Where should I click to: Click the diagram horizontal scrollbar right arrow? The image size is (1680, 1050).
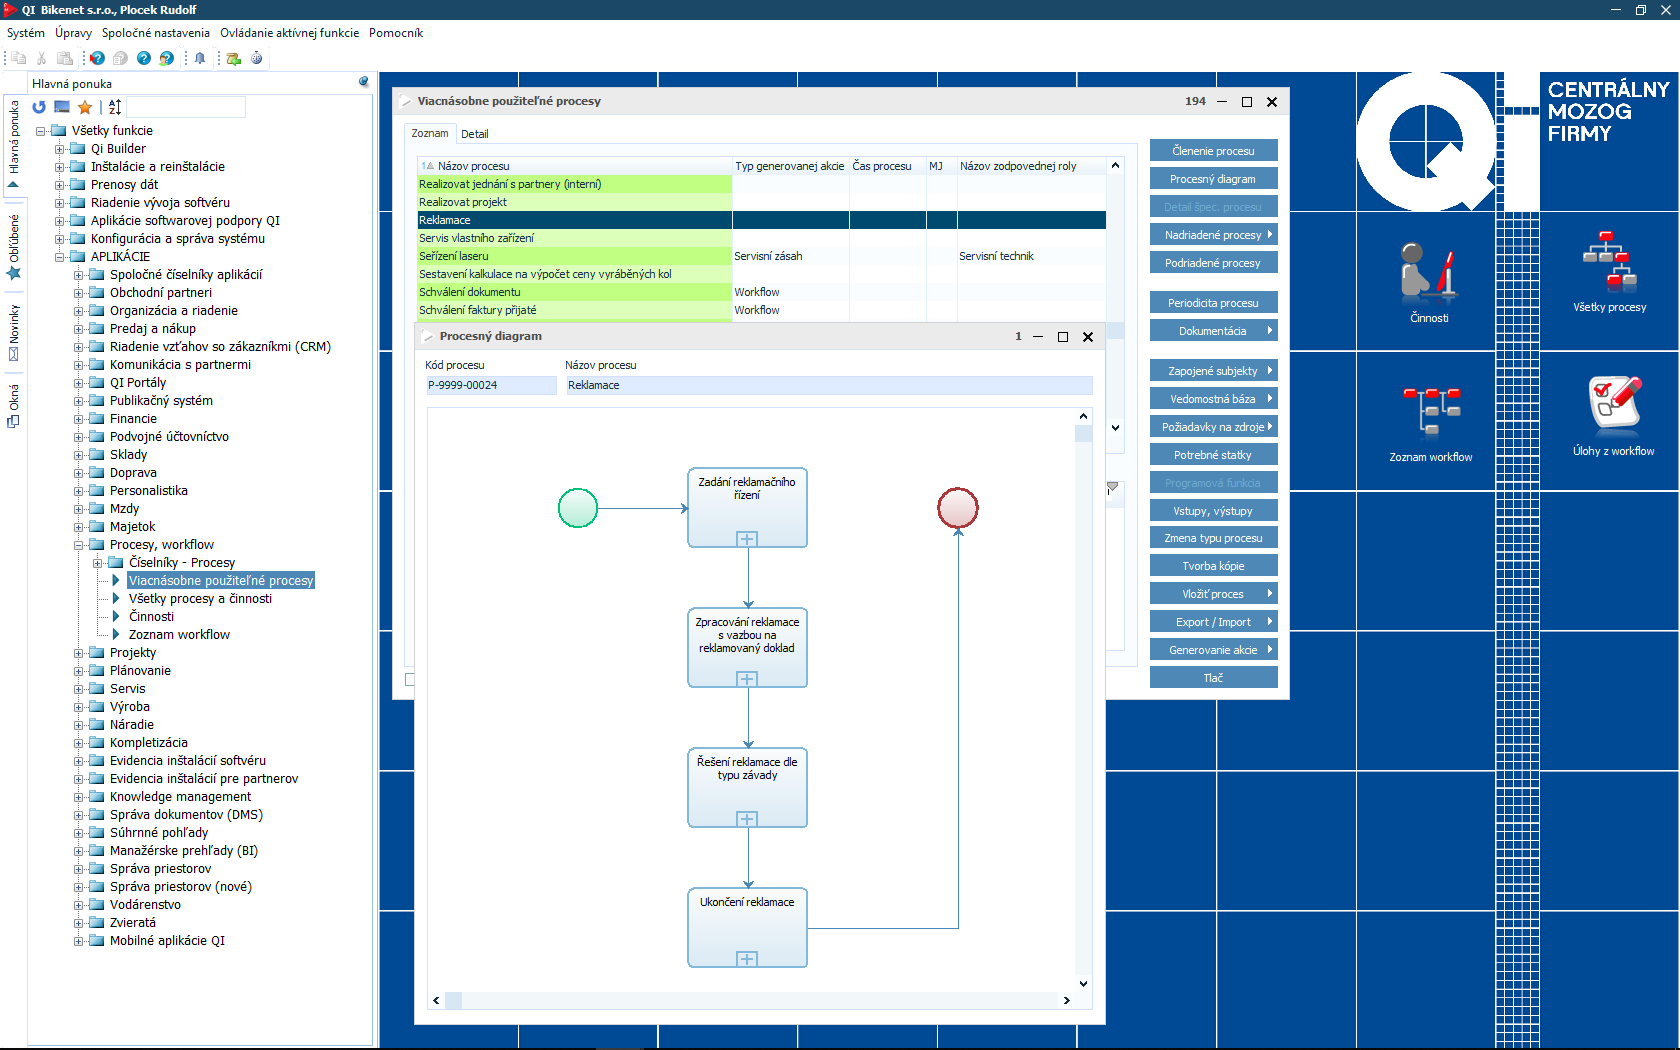point(1066,1000)
